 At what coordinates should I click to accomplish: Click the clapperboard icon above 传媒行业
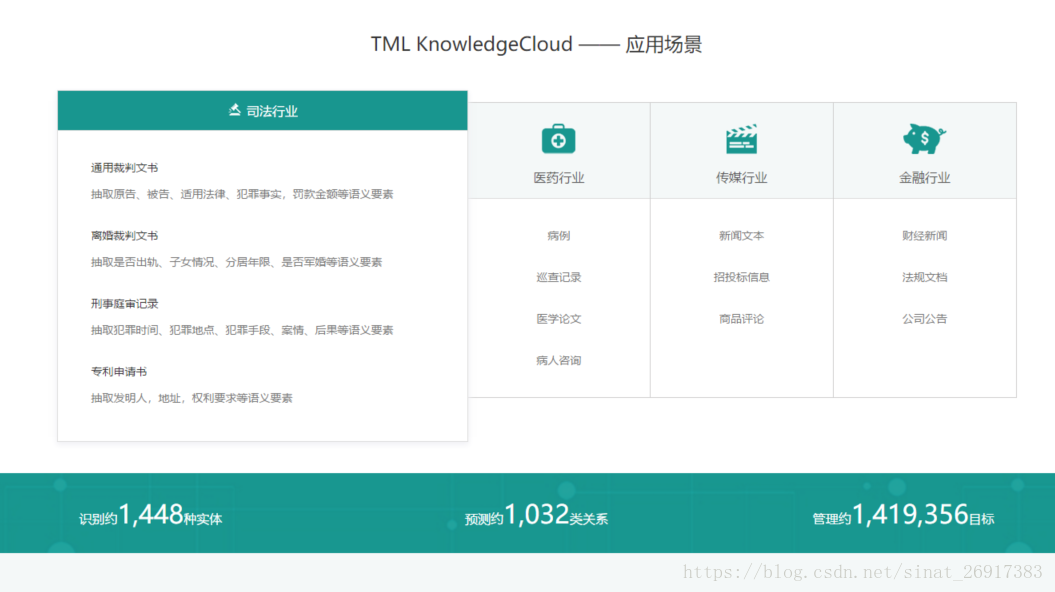point(741,139)
